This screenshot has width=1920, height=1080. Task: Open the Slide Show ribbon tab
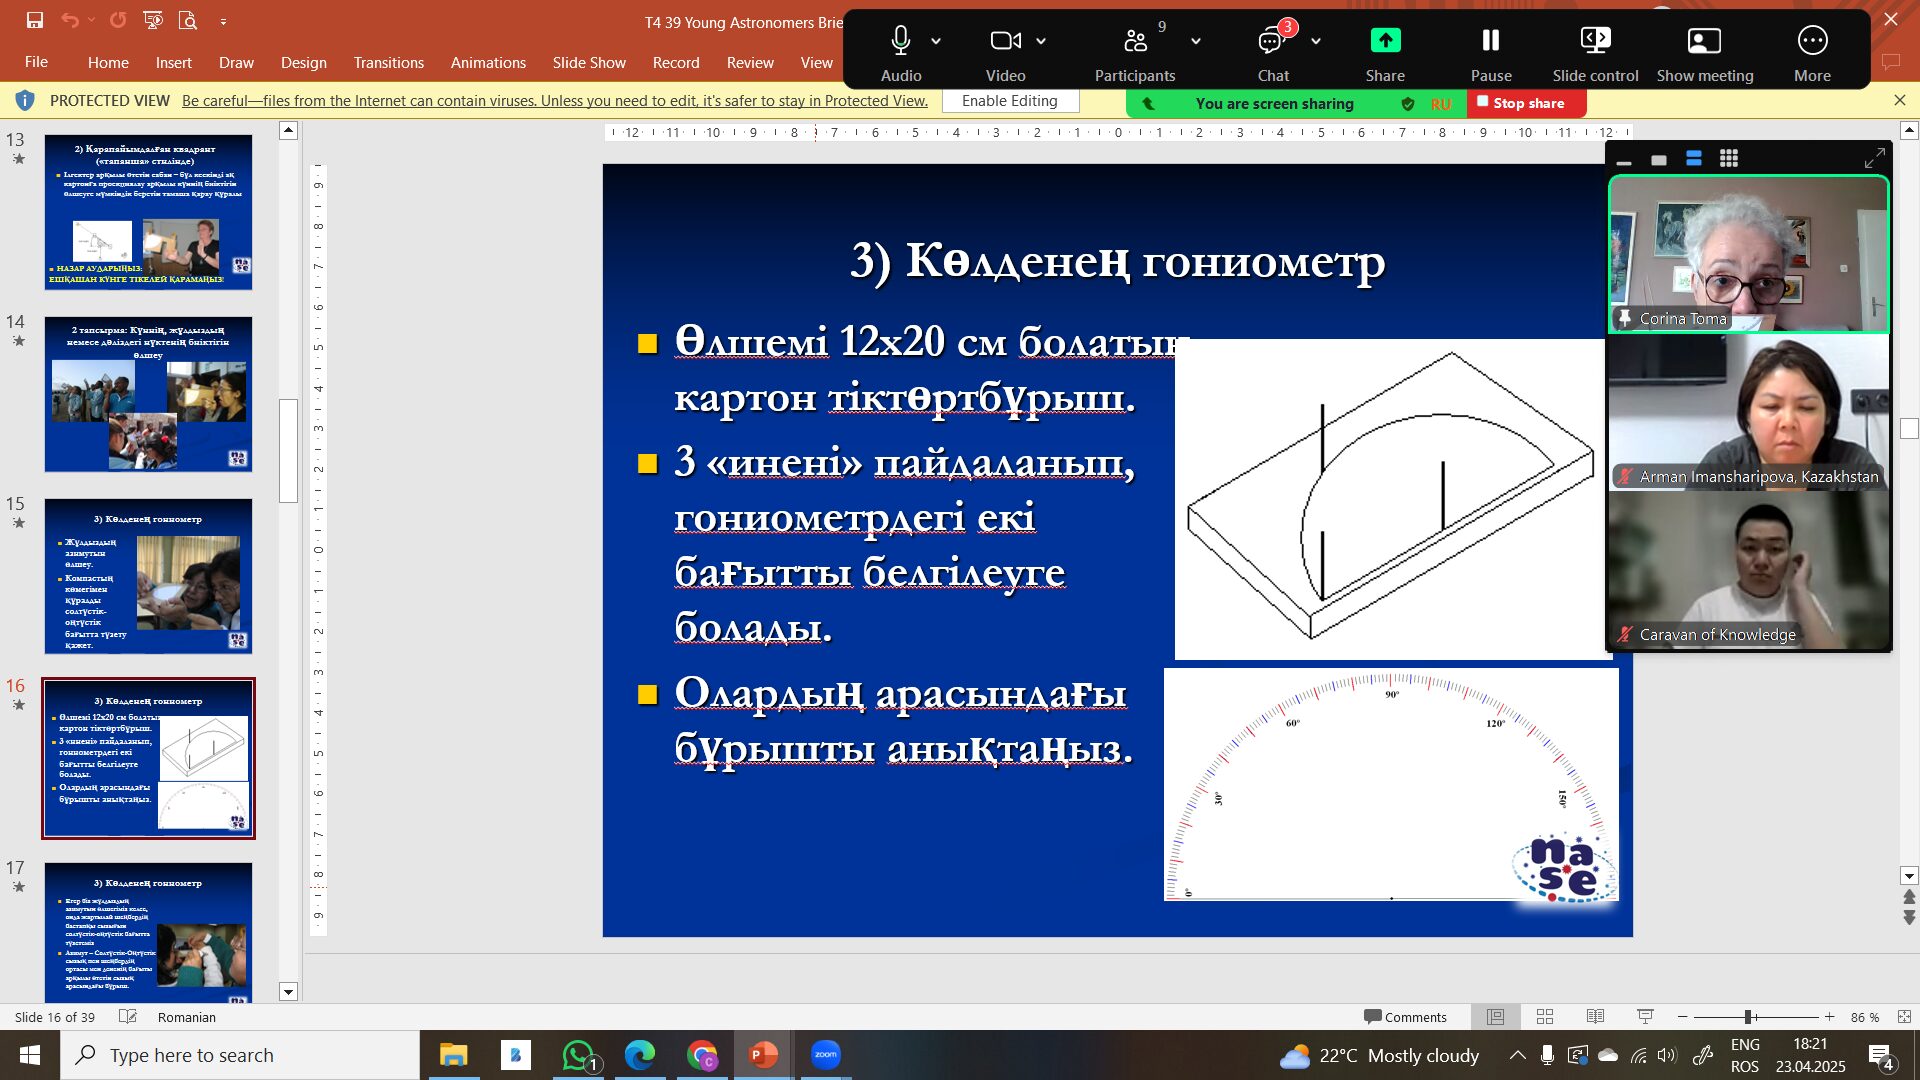(x=588, y=62)
